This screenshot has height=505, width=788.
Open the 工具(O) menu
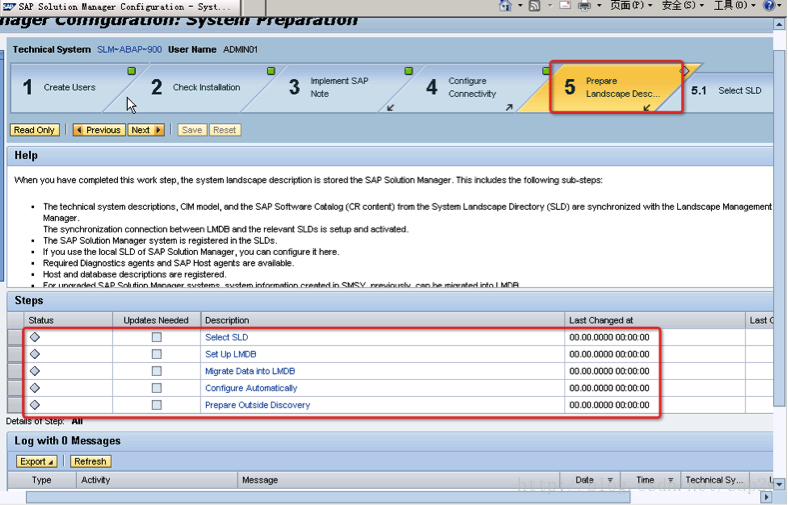pyautogui.click(x=734, y=6)
